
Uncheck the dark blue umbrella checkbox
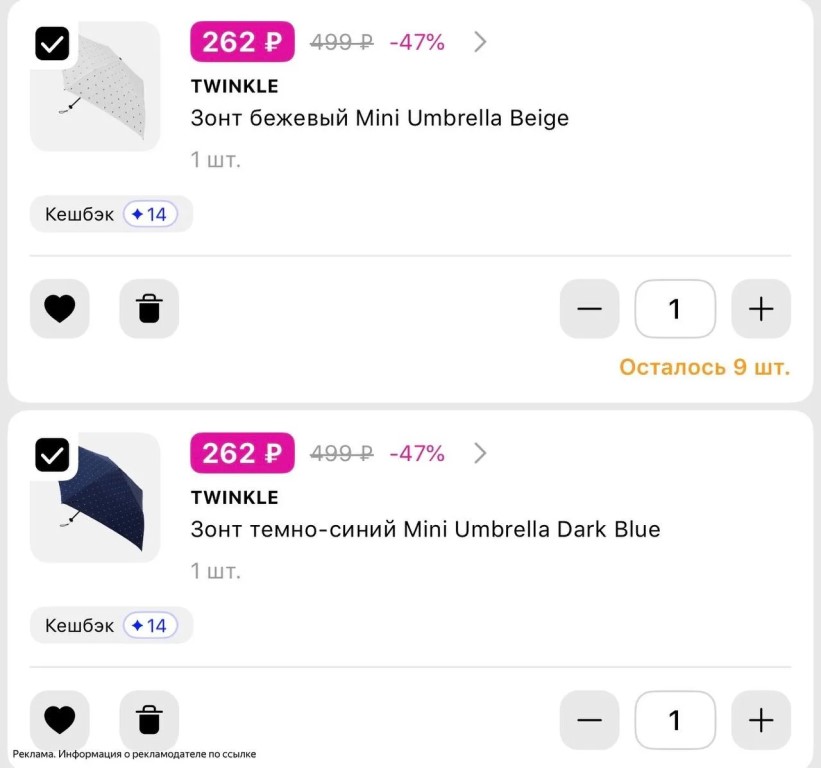[52, 455]
